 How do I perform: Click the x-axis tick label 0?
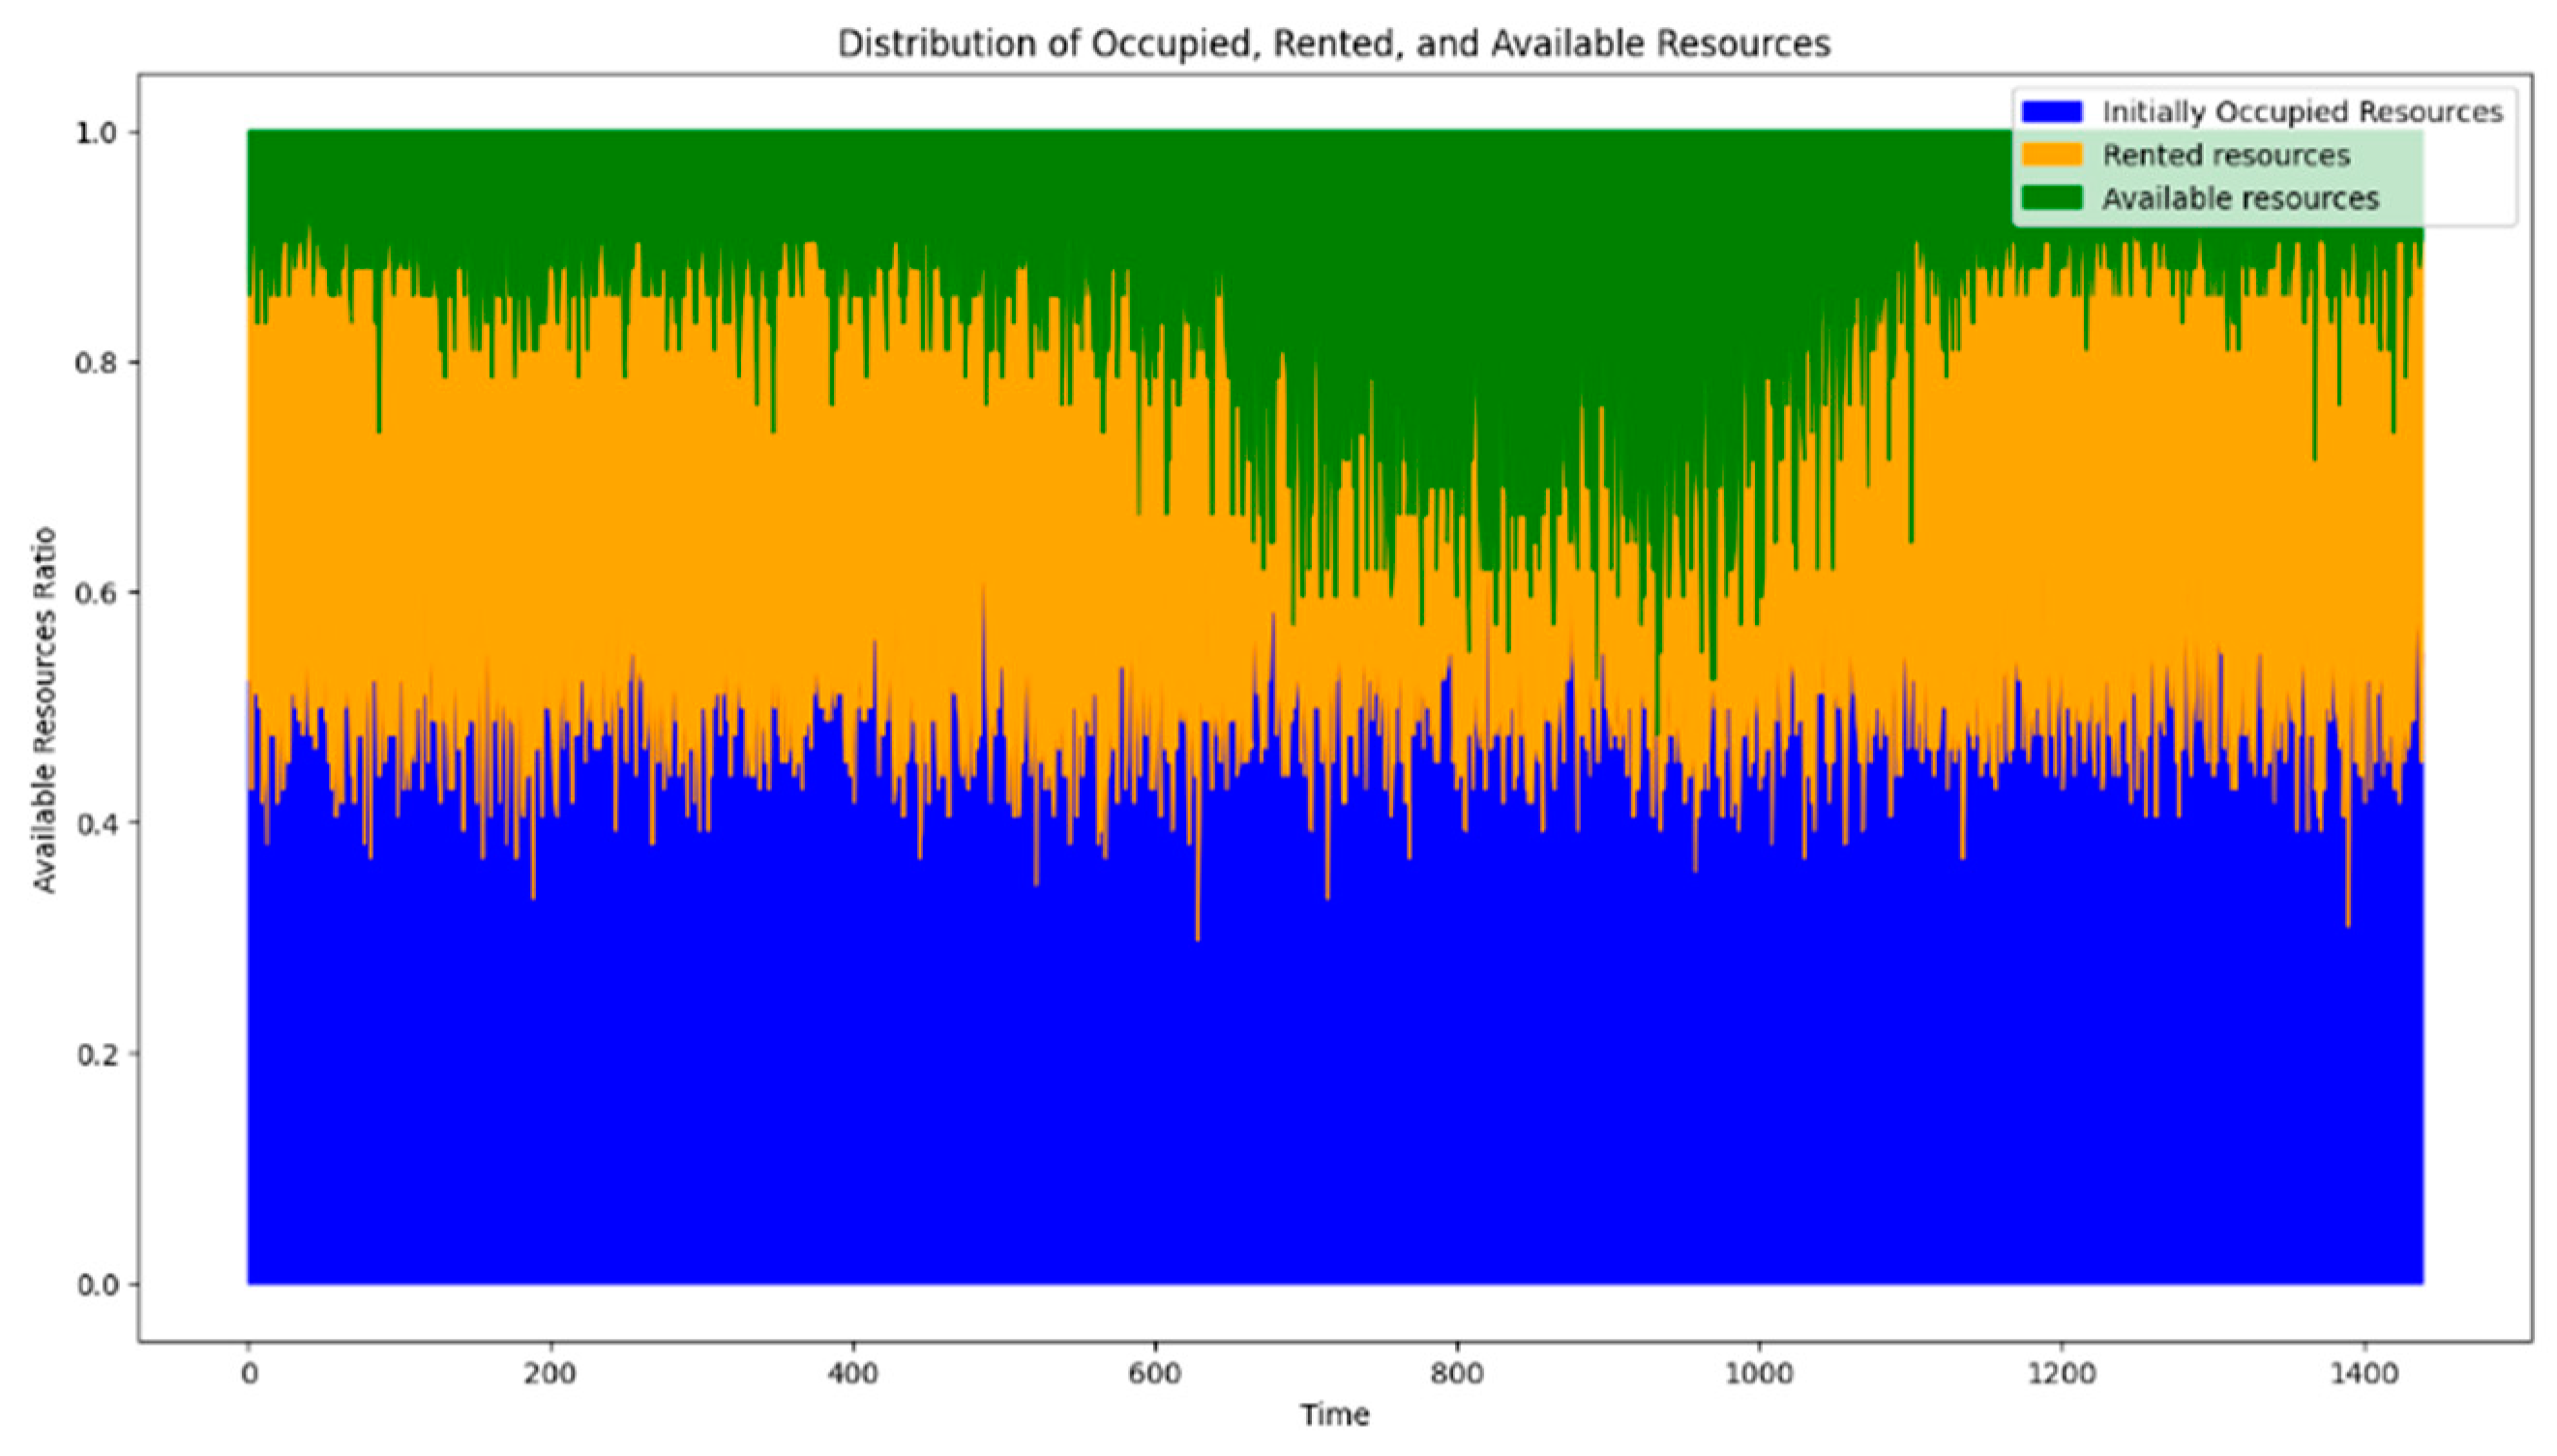pos(248,1374)
